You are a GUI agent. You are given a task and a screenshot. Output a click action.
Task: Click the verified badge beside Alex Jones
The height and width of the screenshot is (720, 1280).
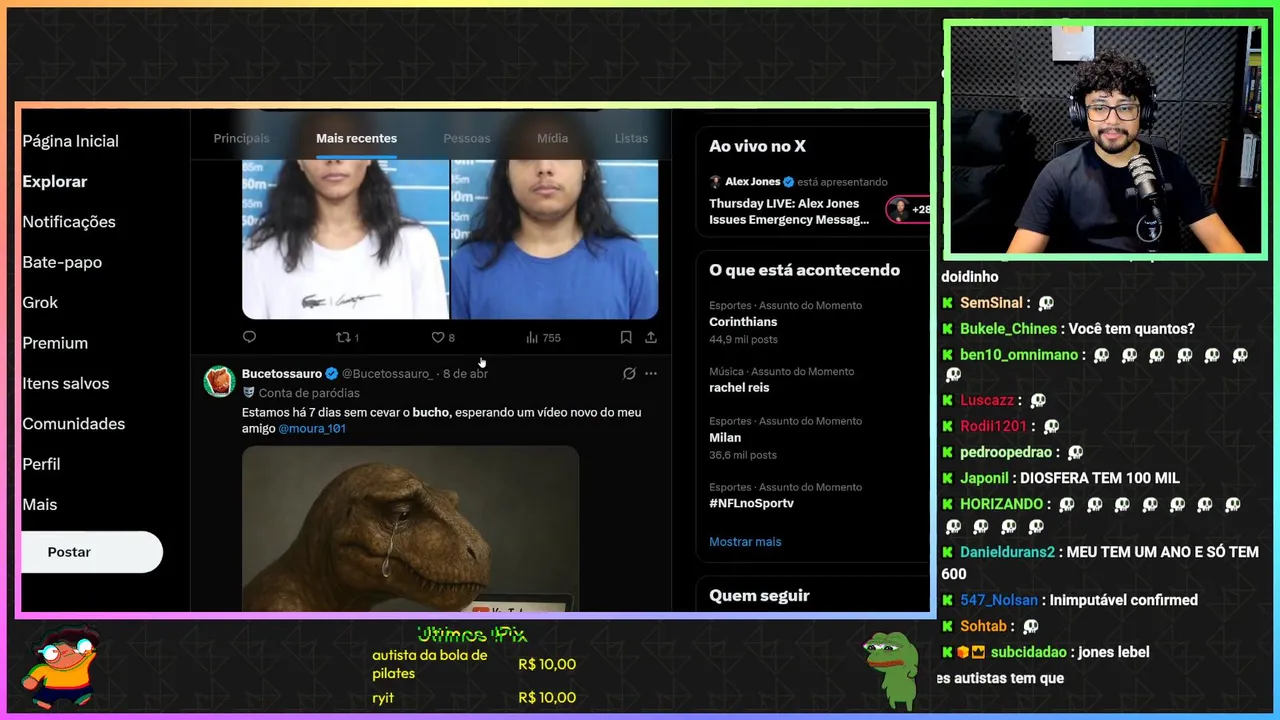789,182
